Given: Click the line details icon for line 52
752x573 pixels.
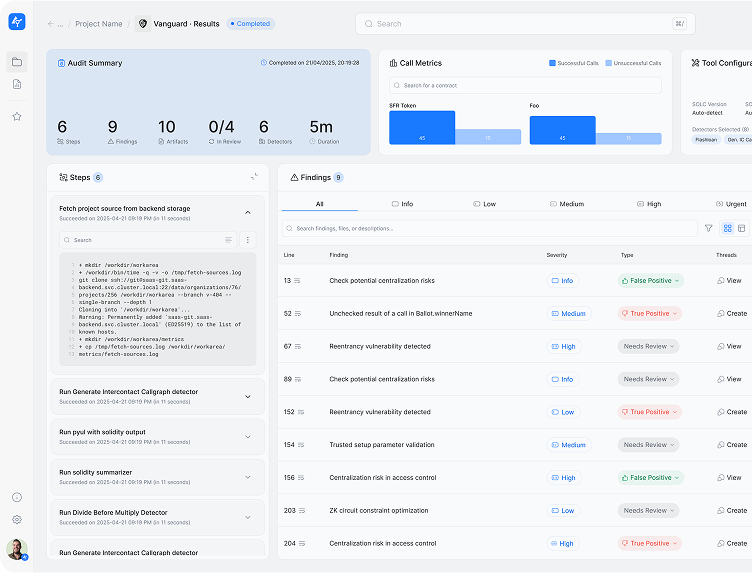Looking at the screenshot, I should 298,314.
